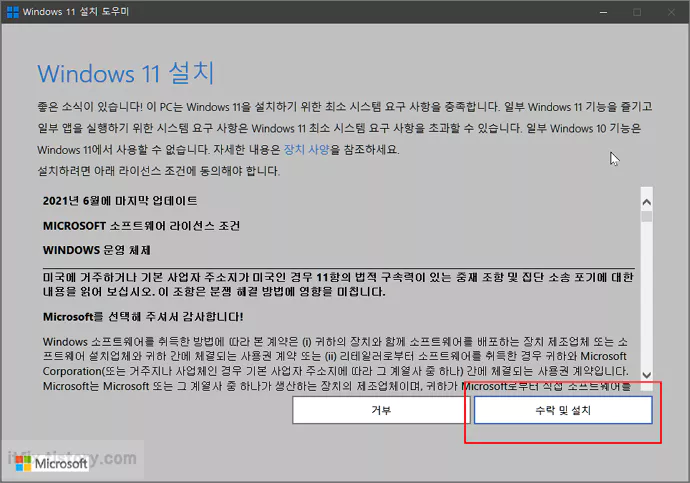
Task: Click the 거부 button
Action: tap(381, 410)
